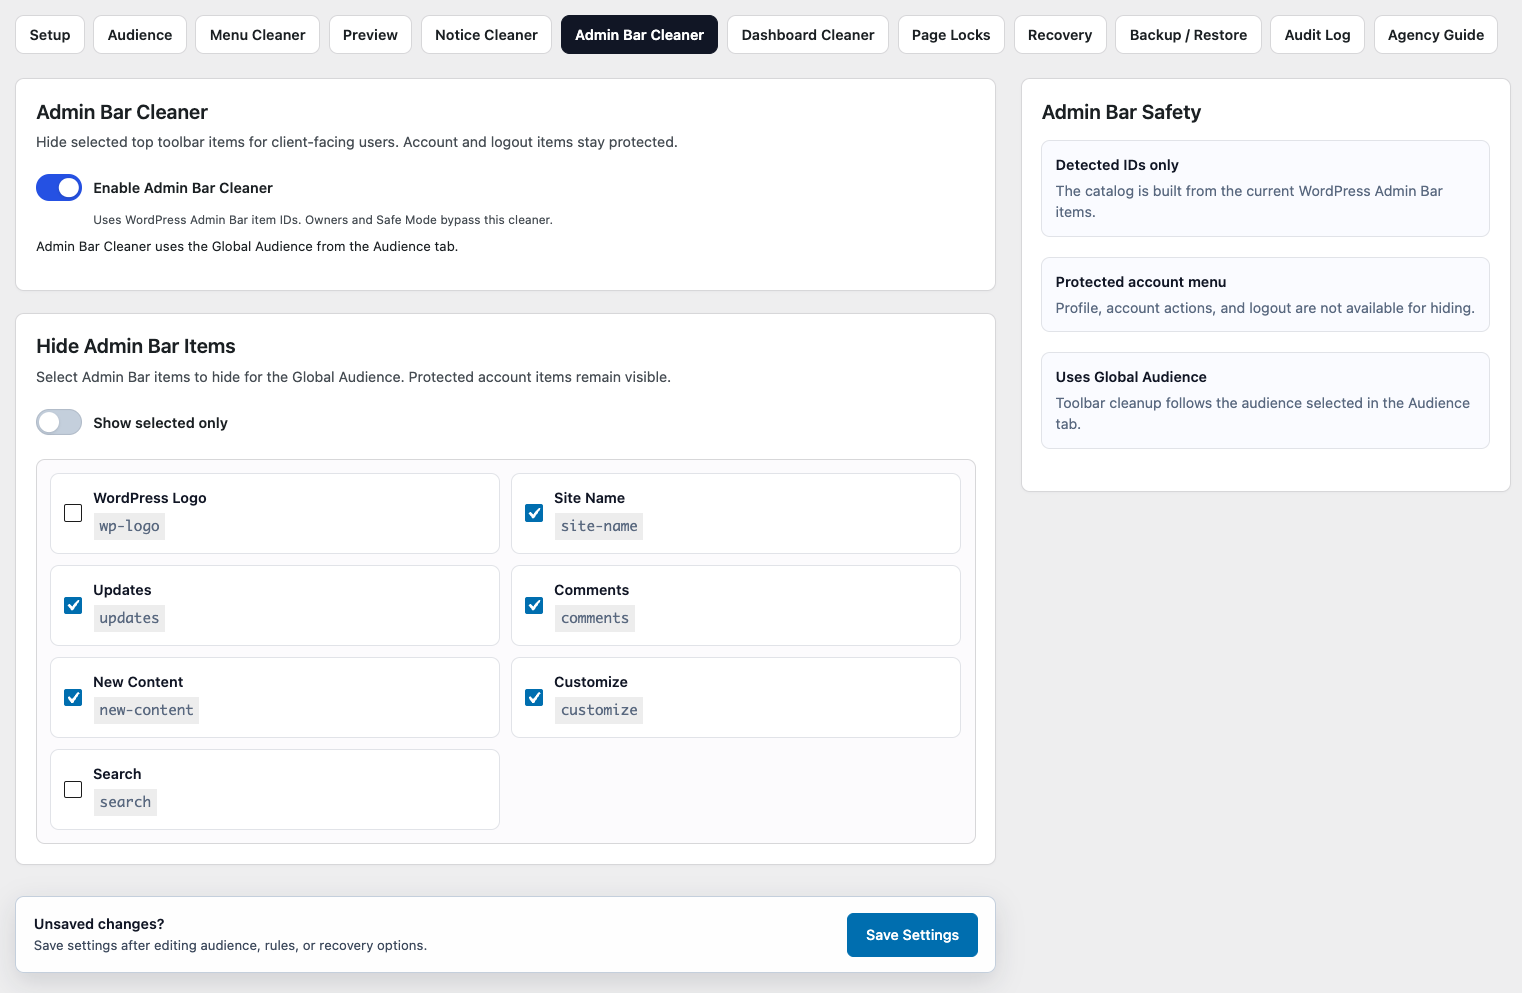
Task: Click the Enable Admin Bar Cleaner label
Action: [x=183, y=188]
